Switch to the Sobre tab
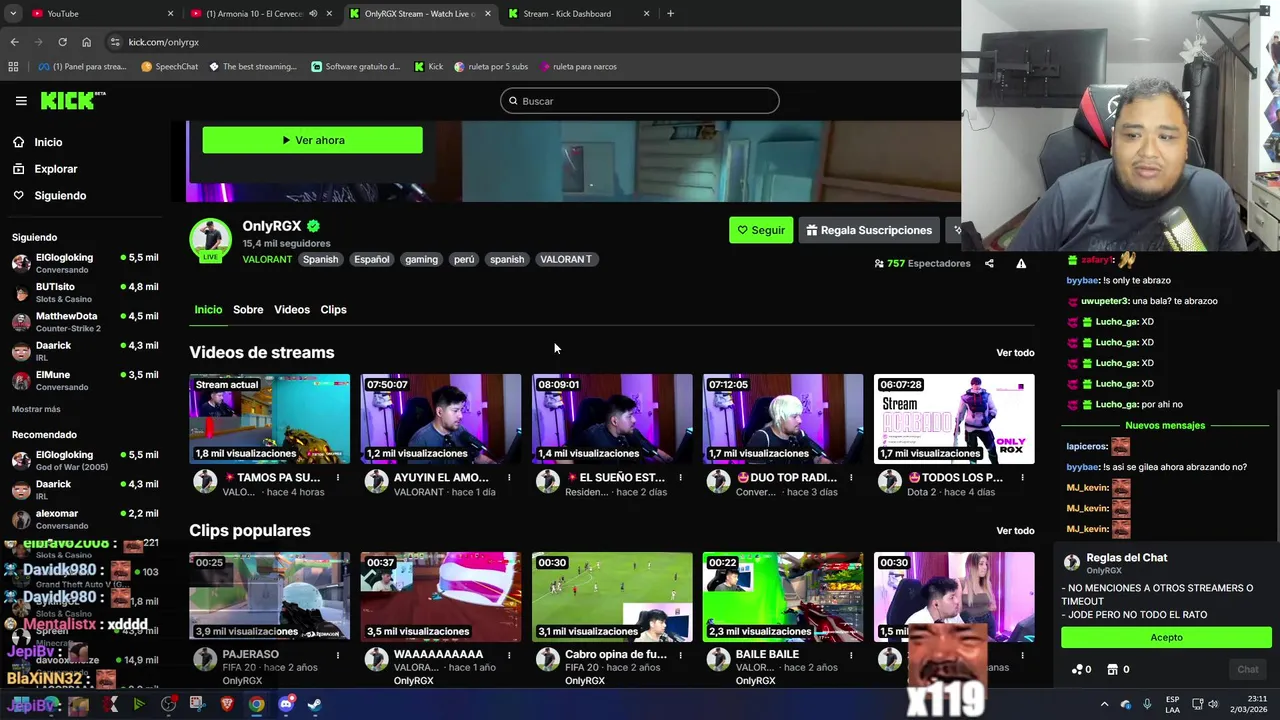This screenshot has width=1280, height=720. pyautogui.click(x=248, y=310)
